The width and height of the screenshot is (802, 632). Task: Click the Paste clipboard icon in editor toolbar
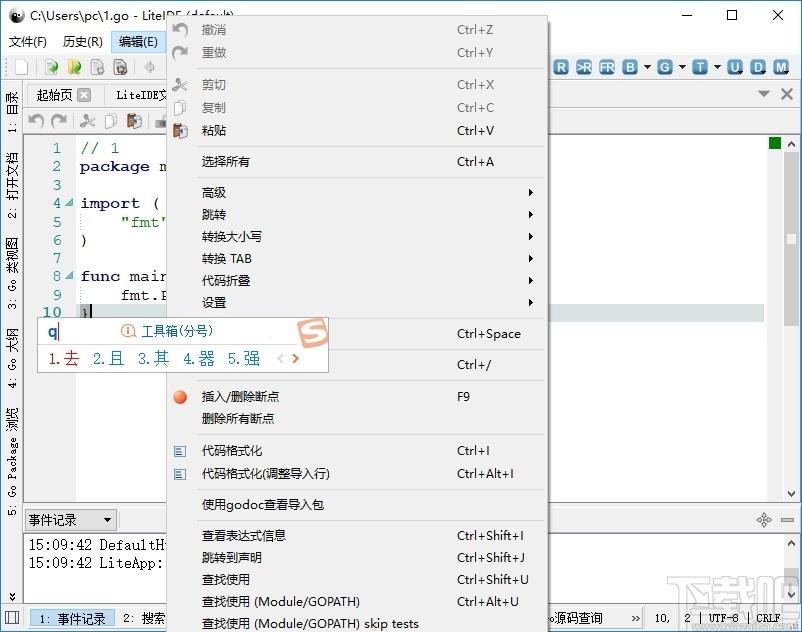point(134,121)
